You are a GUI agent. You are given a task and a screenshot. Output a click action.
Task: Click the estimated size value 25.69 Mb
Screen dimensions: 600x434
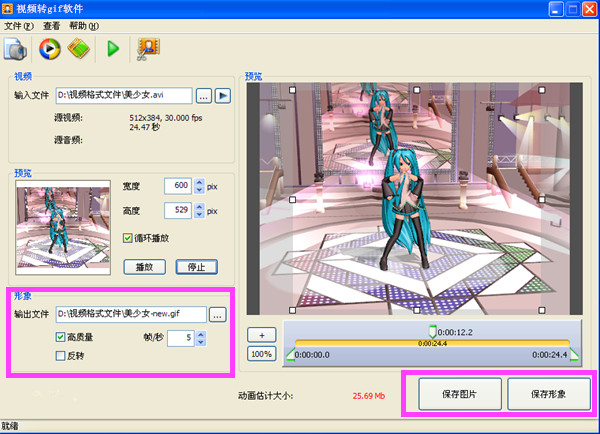(369, 396)
